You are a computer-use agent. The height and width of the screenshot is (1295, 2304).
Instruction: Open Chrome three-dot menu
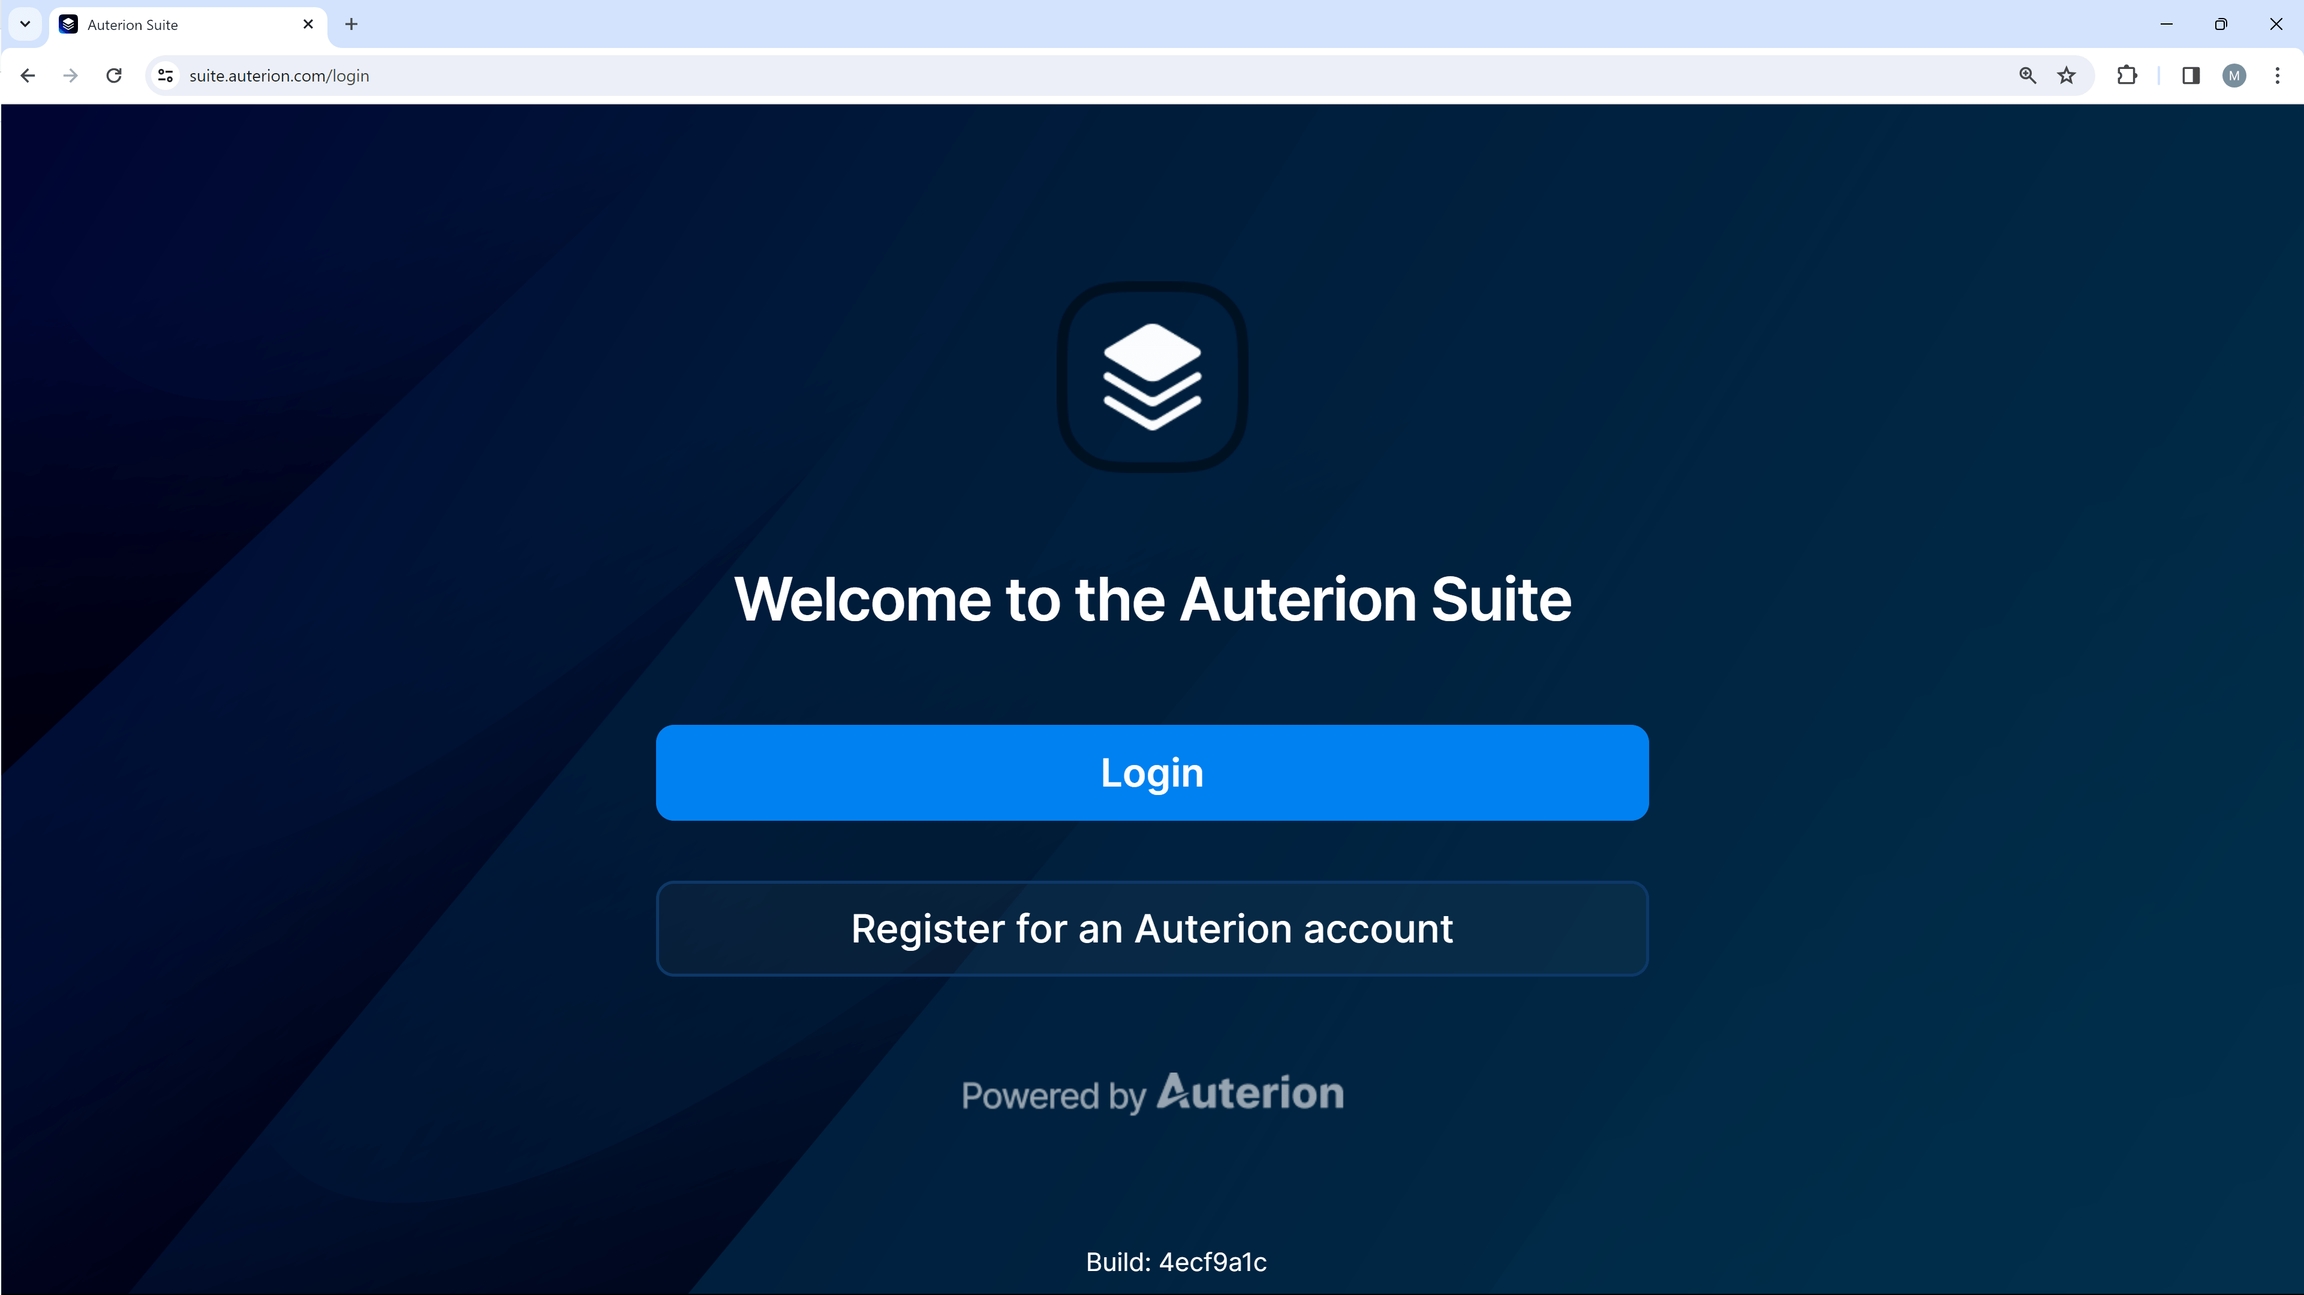coord(2277,76)
